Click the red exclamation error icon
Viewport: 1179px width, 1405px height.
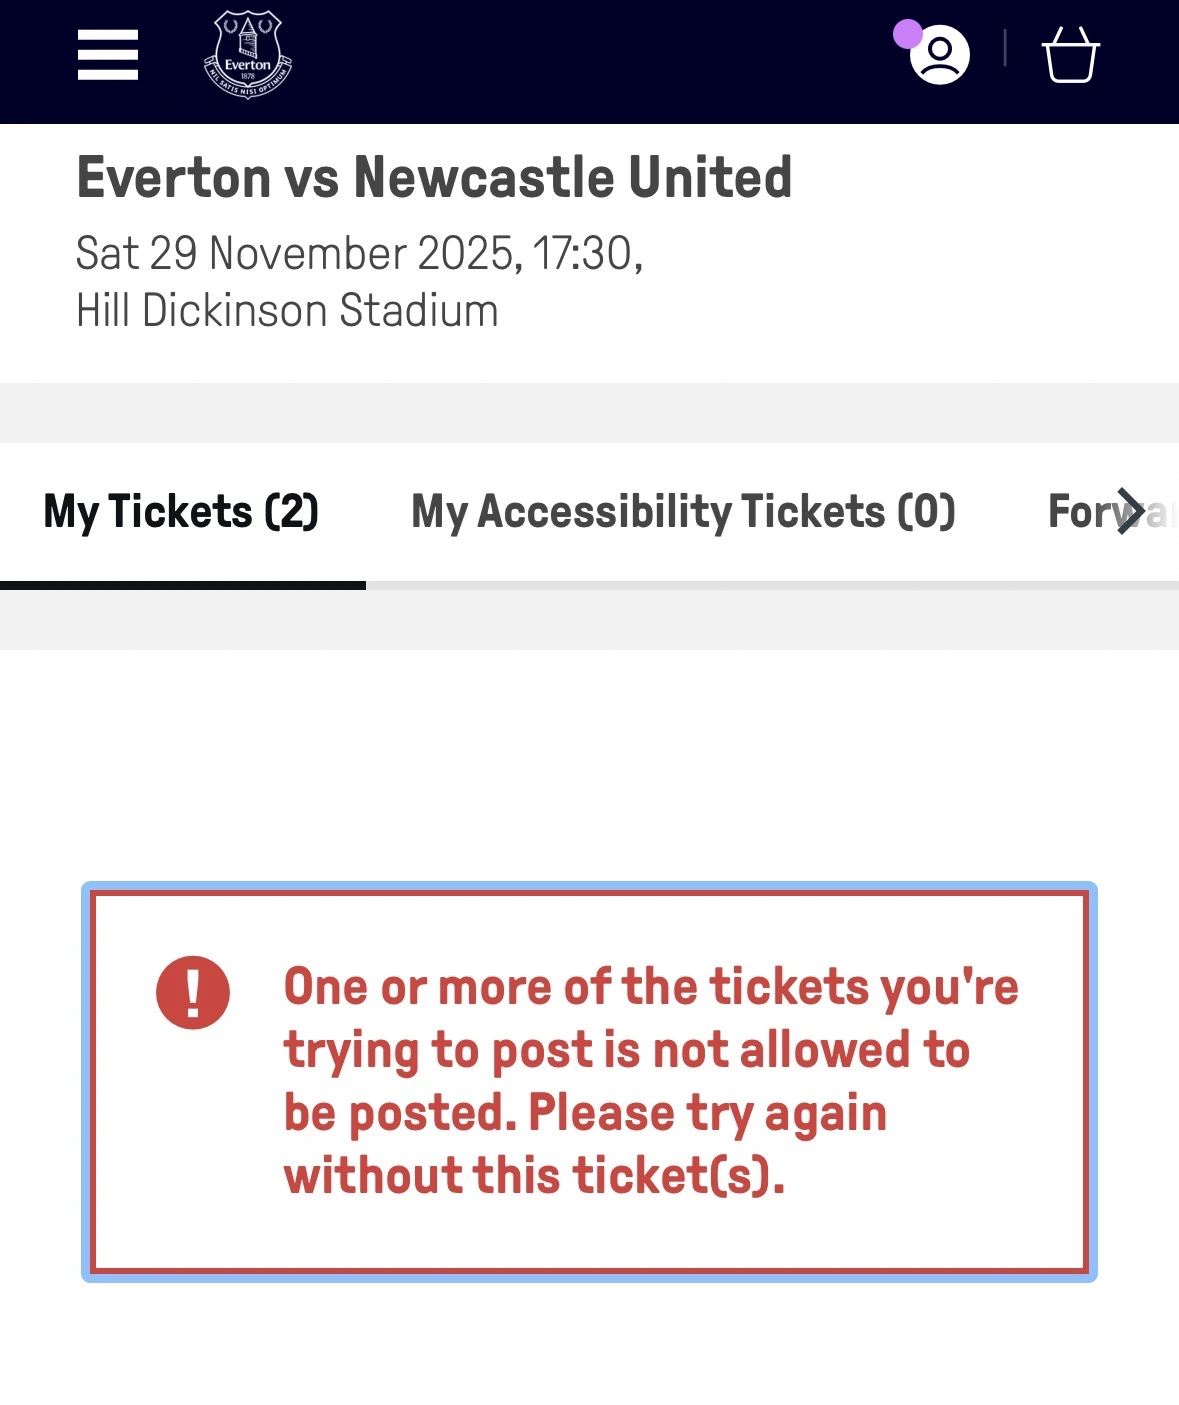tap(193, 993)
